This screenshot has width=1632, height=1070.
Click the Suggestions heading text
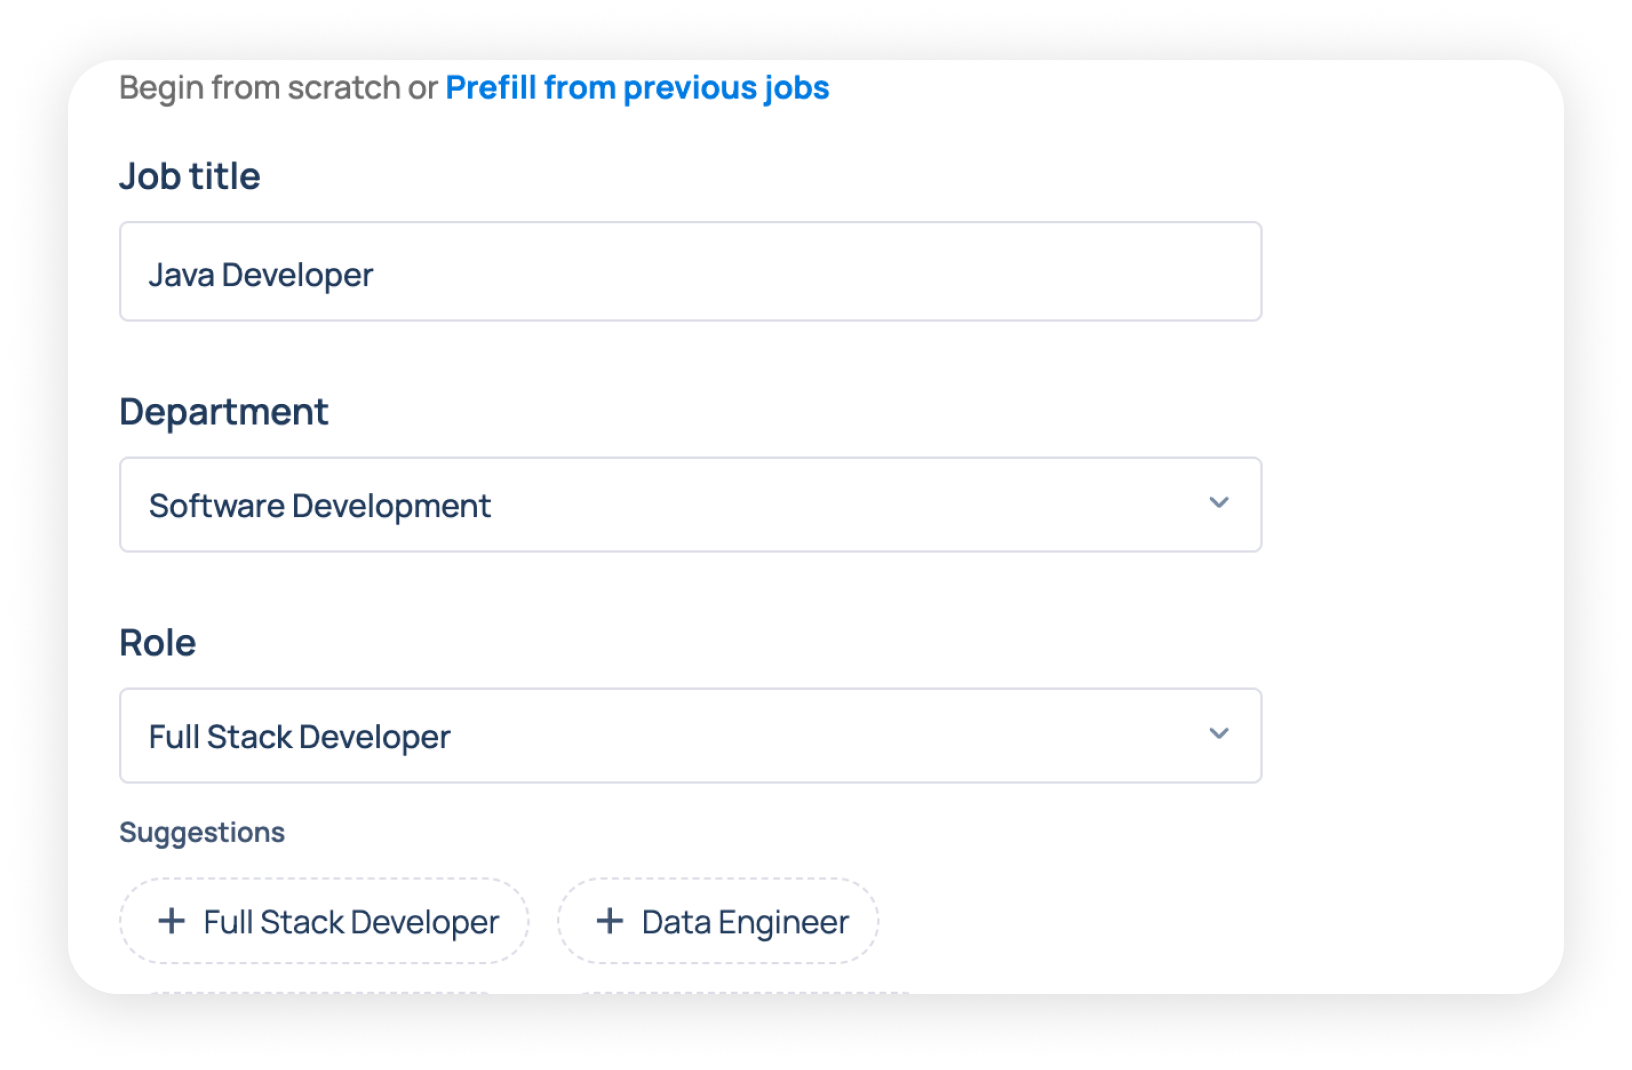pos(202,832)
